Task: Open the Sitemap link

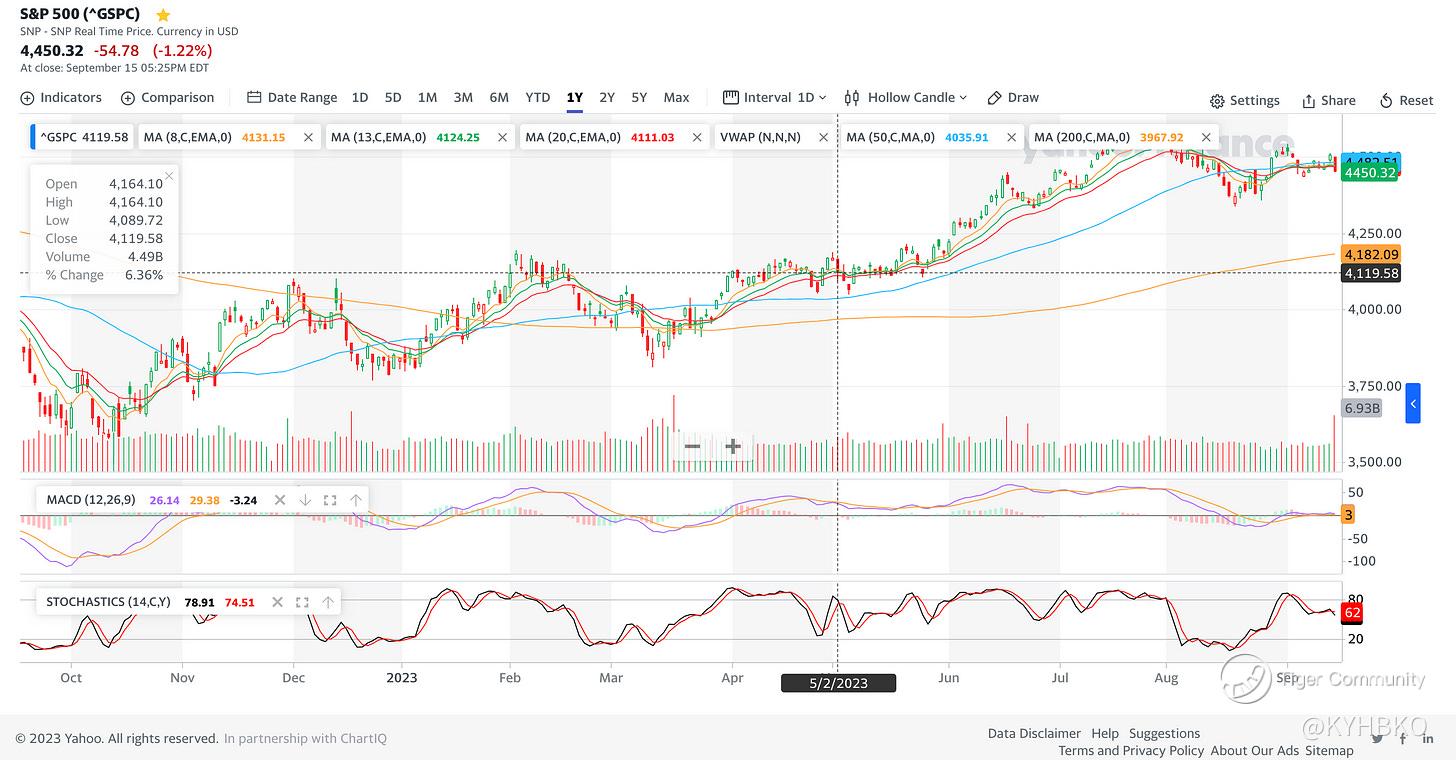Action: pos(1329,751)
